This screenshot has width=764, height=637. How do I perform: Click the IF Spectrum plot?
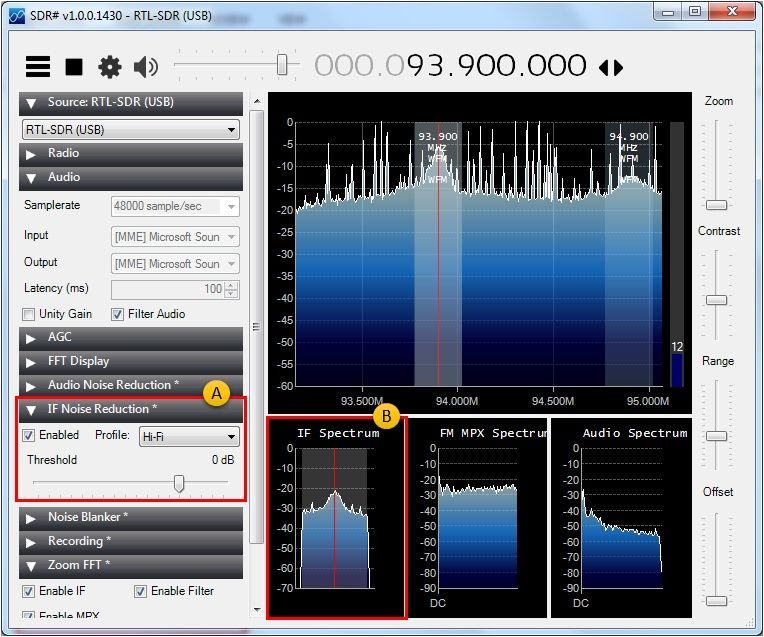coord(337,518)
